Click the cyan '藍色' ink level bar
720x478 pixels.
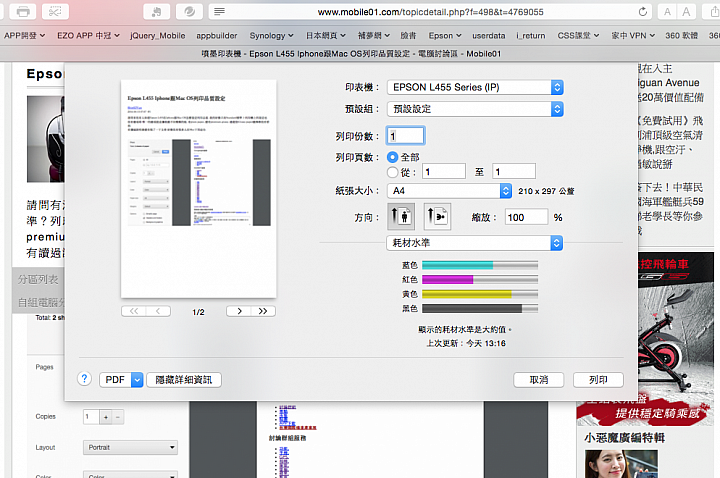480,265
